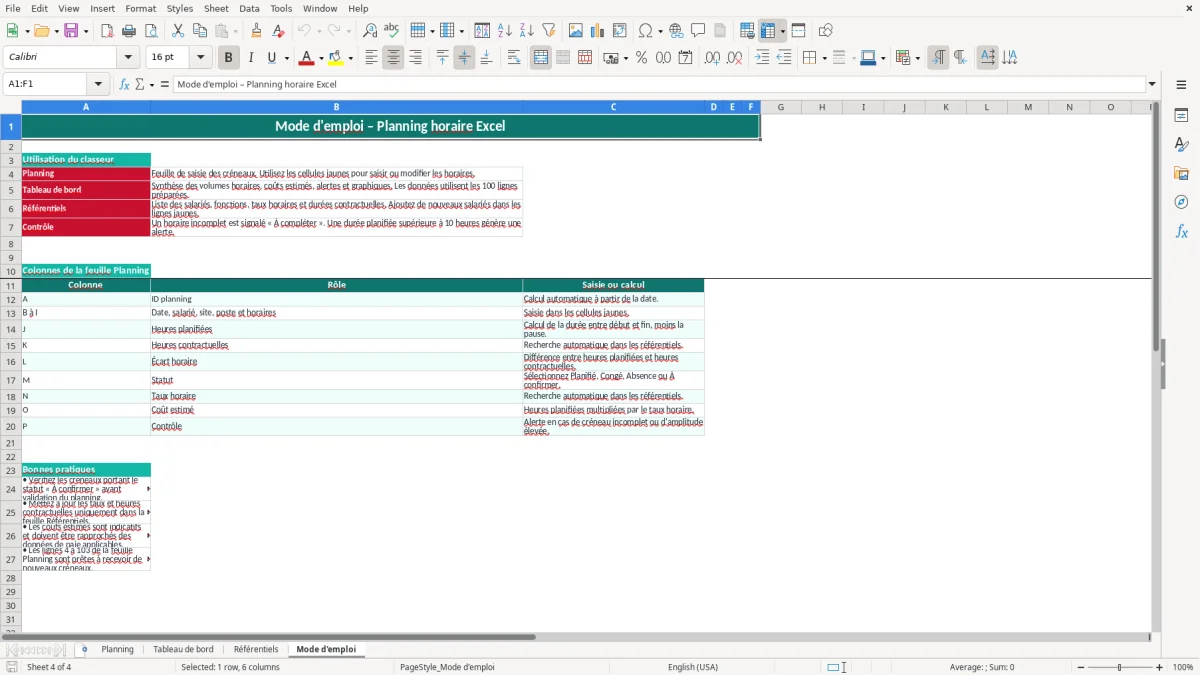Click the Save document icon

click(x=71, y=31)
